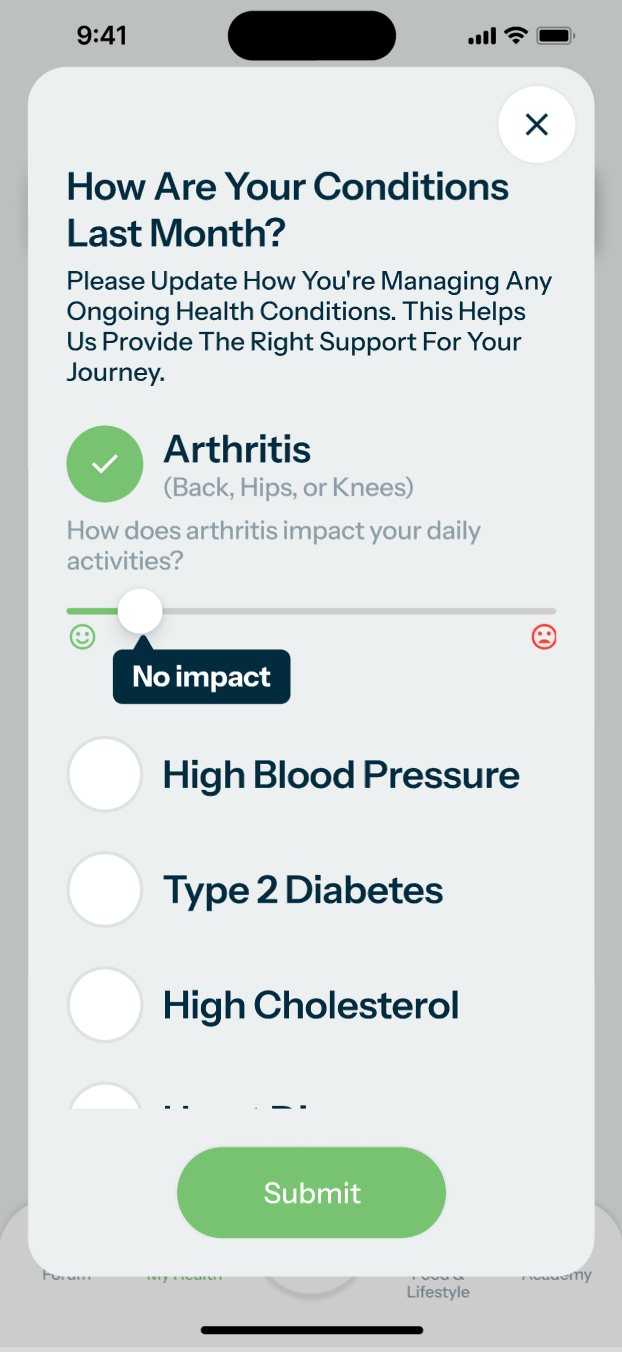
Task: Tap the battery icon in status bar
Action: (x=554, y=36)
